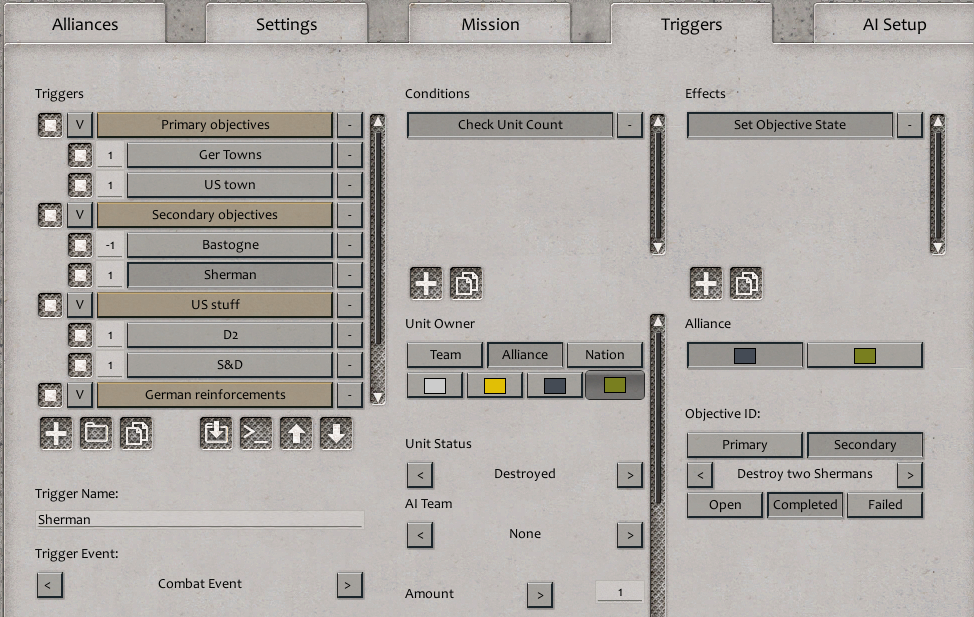This screenshot has width=974, height=617.
Task: Add a new trigger with the plus icon
Action: [x=56, y=434]
